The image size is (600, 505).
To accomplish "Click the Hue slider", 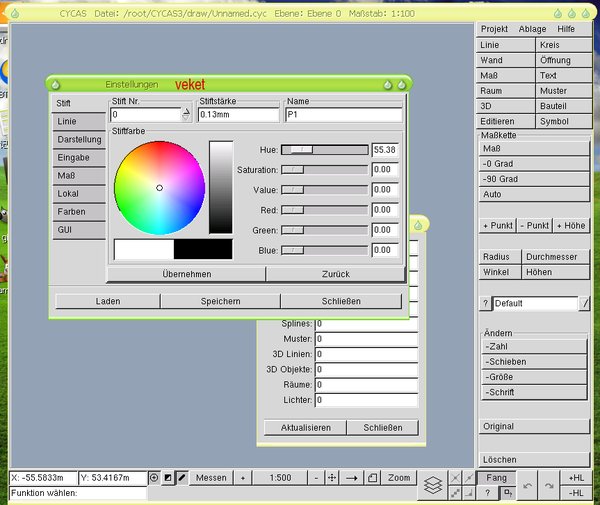I will point(324,149).
